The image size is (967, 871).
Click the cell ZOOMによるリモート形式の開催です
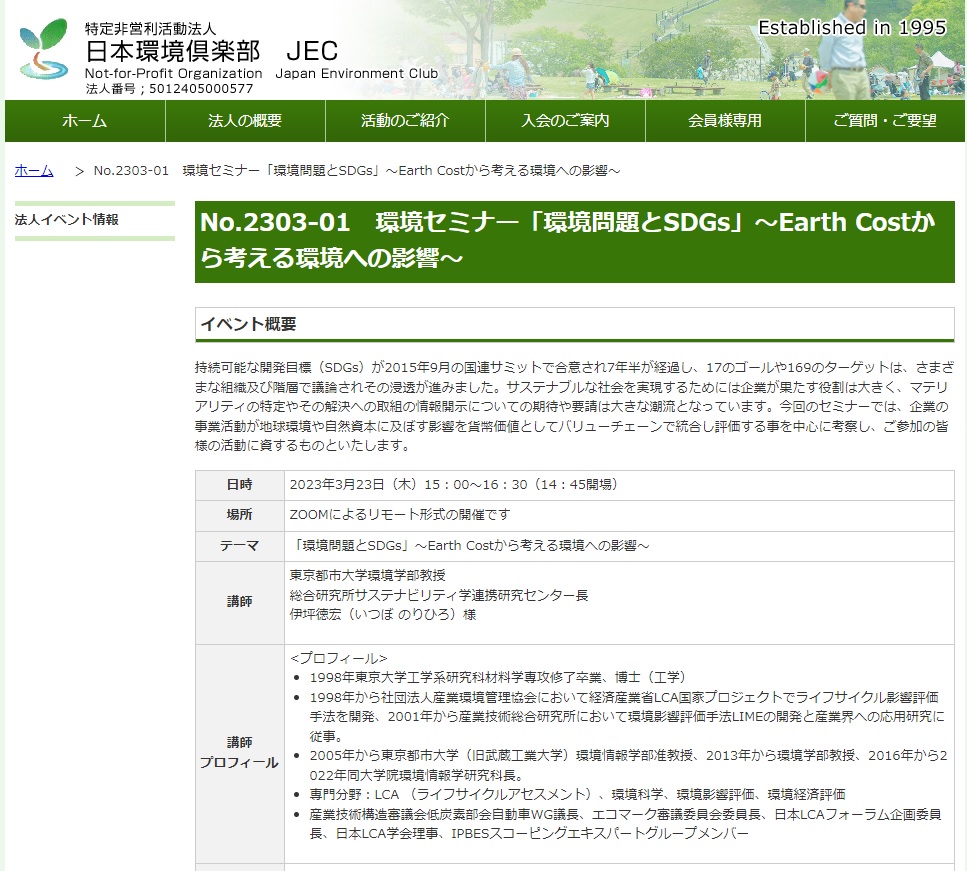coord(619,515)
